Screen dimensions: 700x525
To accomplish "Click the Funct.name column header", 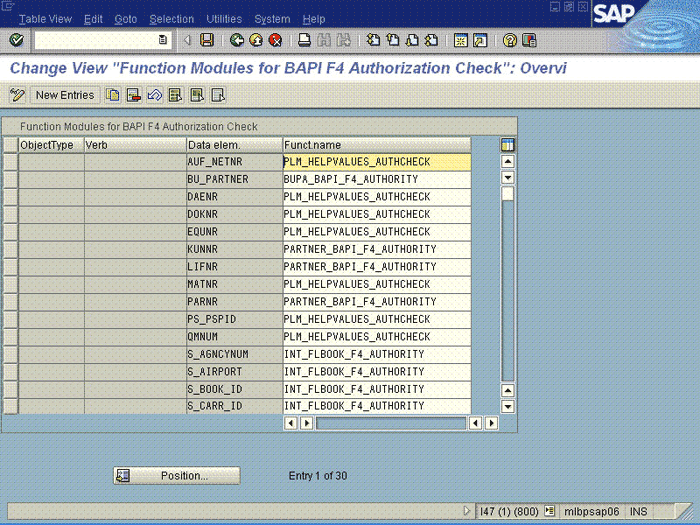I will point(376,145).
